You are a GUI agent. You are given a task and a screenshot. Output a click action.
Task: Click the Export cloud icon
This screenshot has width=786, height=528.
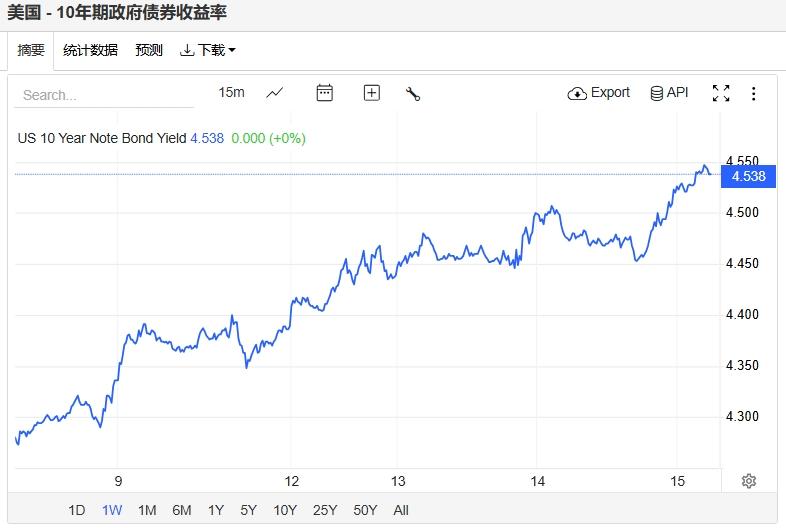pyautogui.click(x=577, y=93)
